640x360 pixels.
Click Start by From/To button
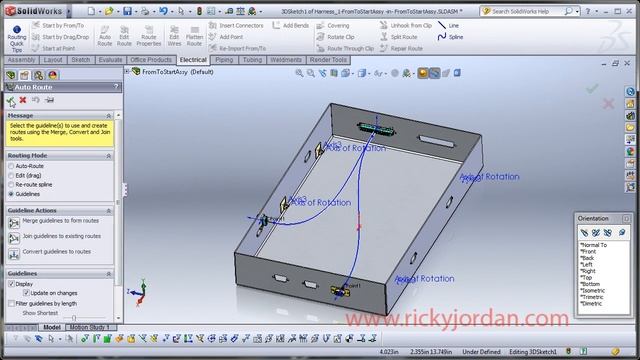pos(58,25)
